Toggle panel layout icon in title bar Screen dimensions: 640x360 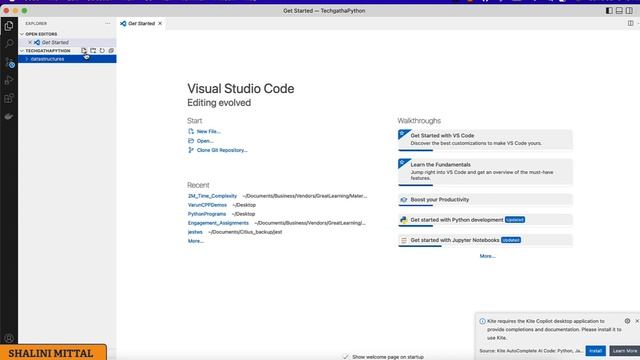tap(619, 11)
